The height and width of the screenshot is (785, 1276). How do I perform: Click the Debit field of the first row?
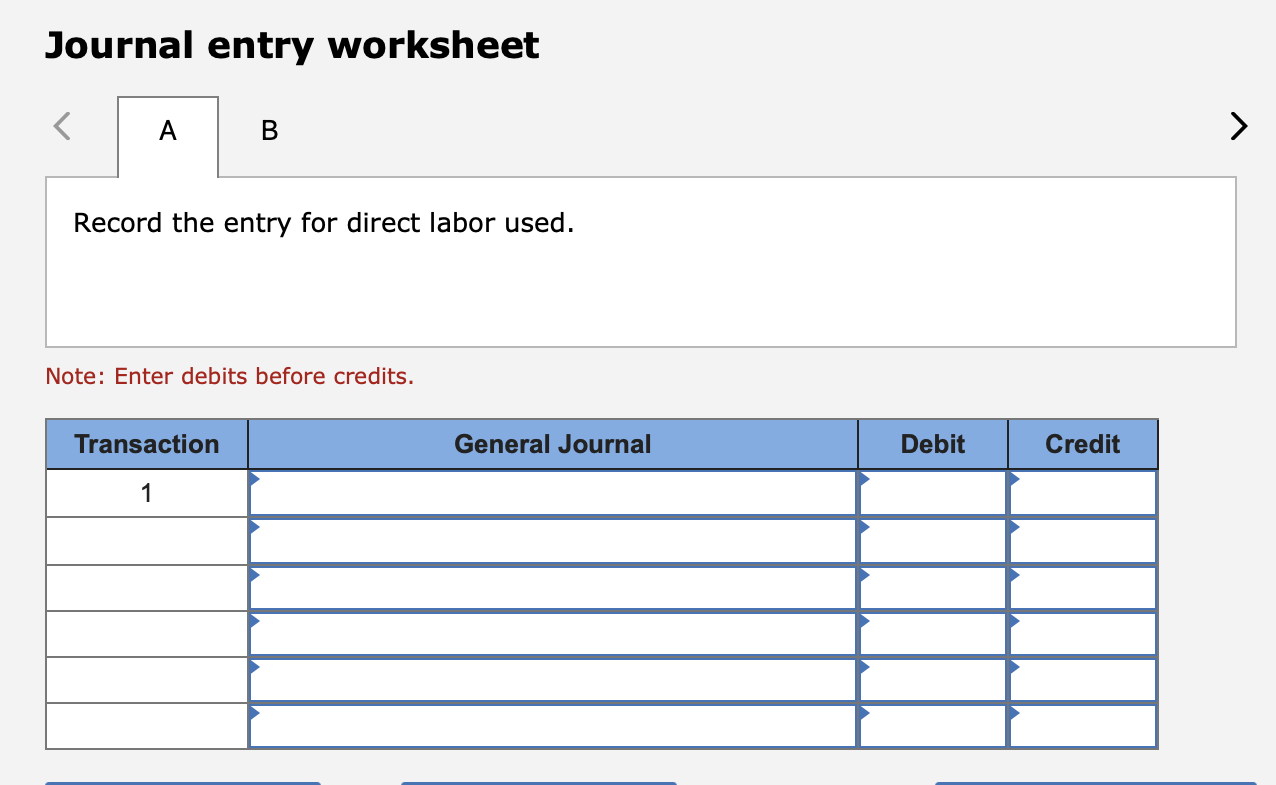935,493
